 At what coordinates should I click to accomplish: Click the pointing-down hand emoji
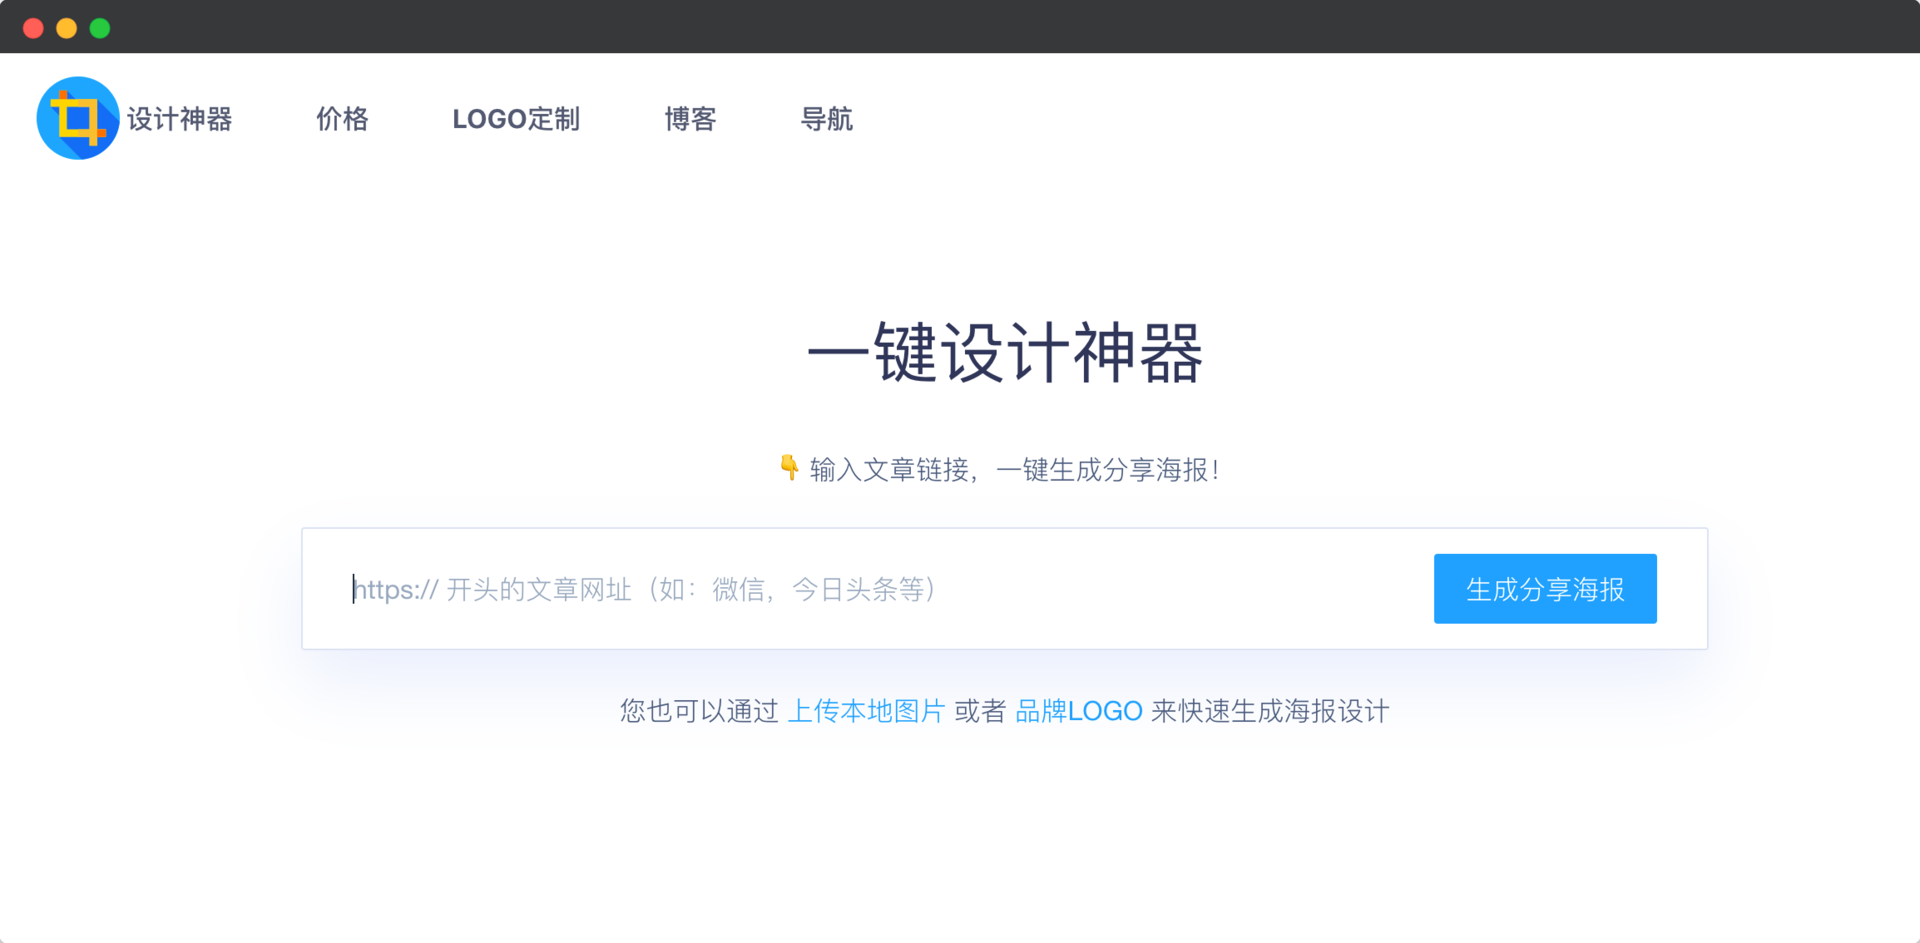pos(789,468)
